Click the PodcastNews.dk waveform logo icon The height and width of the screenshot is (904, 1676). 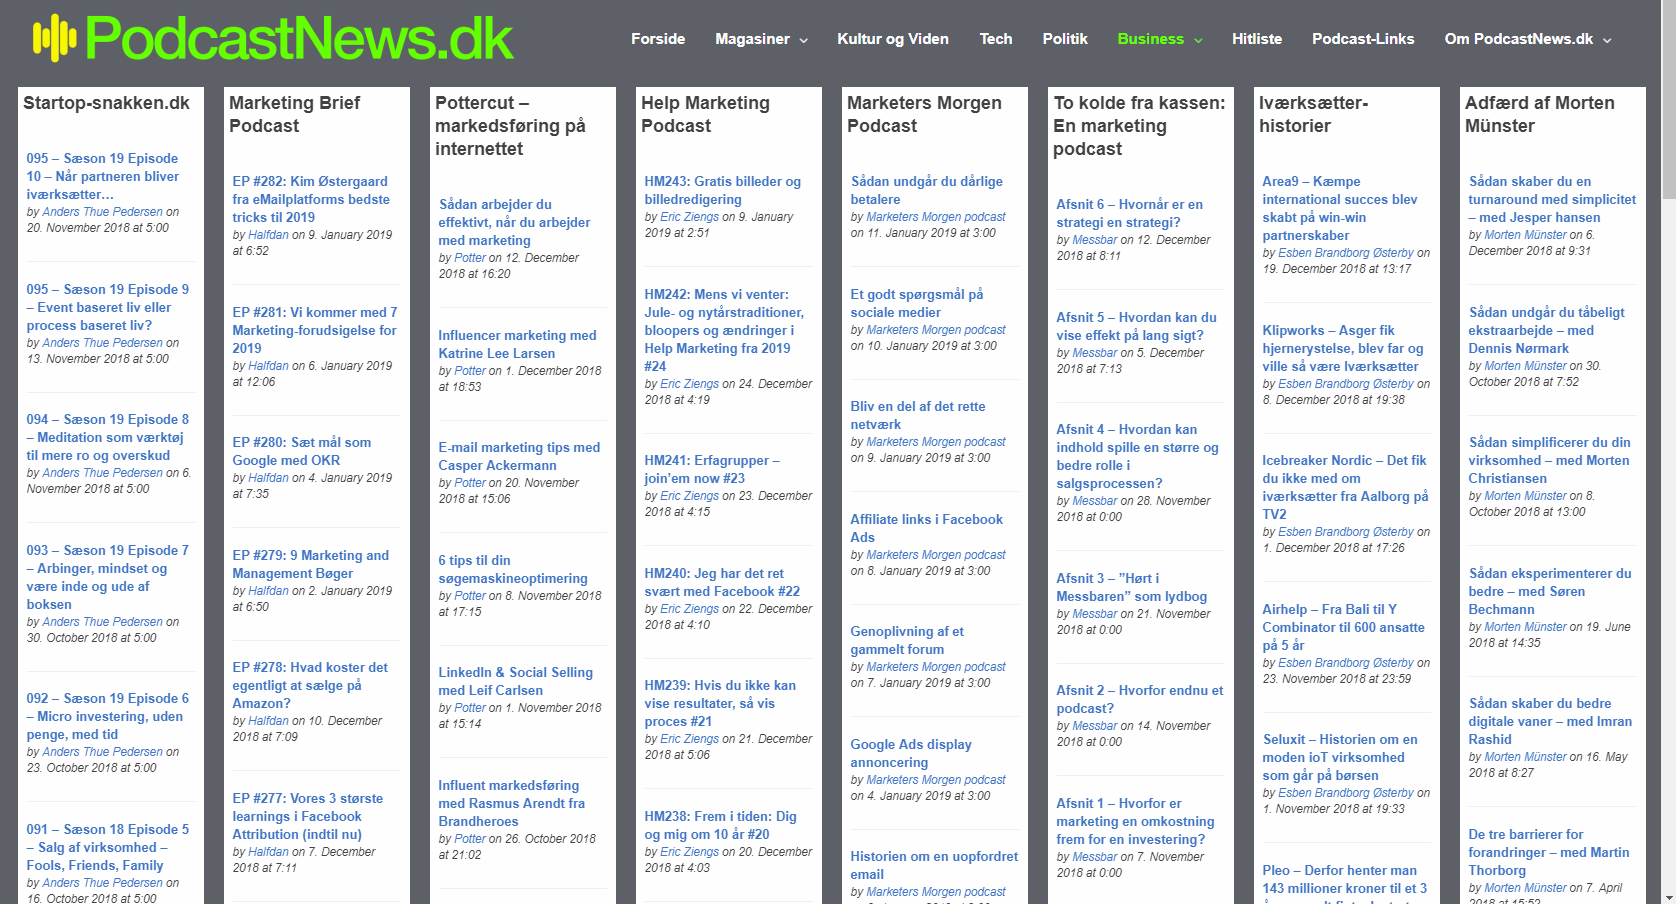[54, 38]
